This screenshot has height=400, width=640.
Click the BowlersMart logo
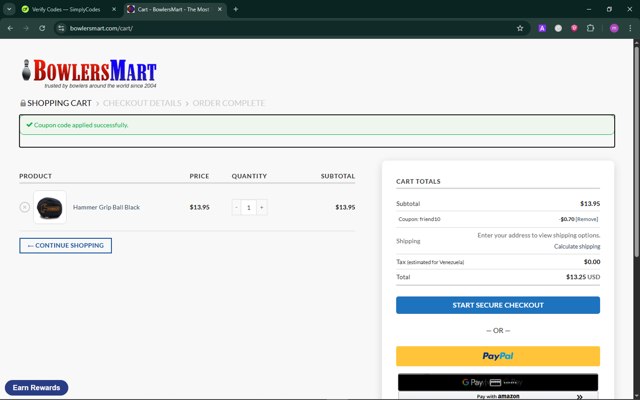tap(89, 73)
